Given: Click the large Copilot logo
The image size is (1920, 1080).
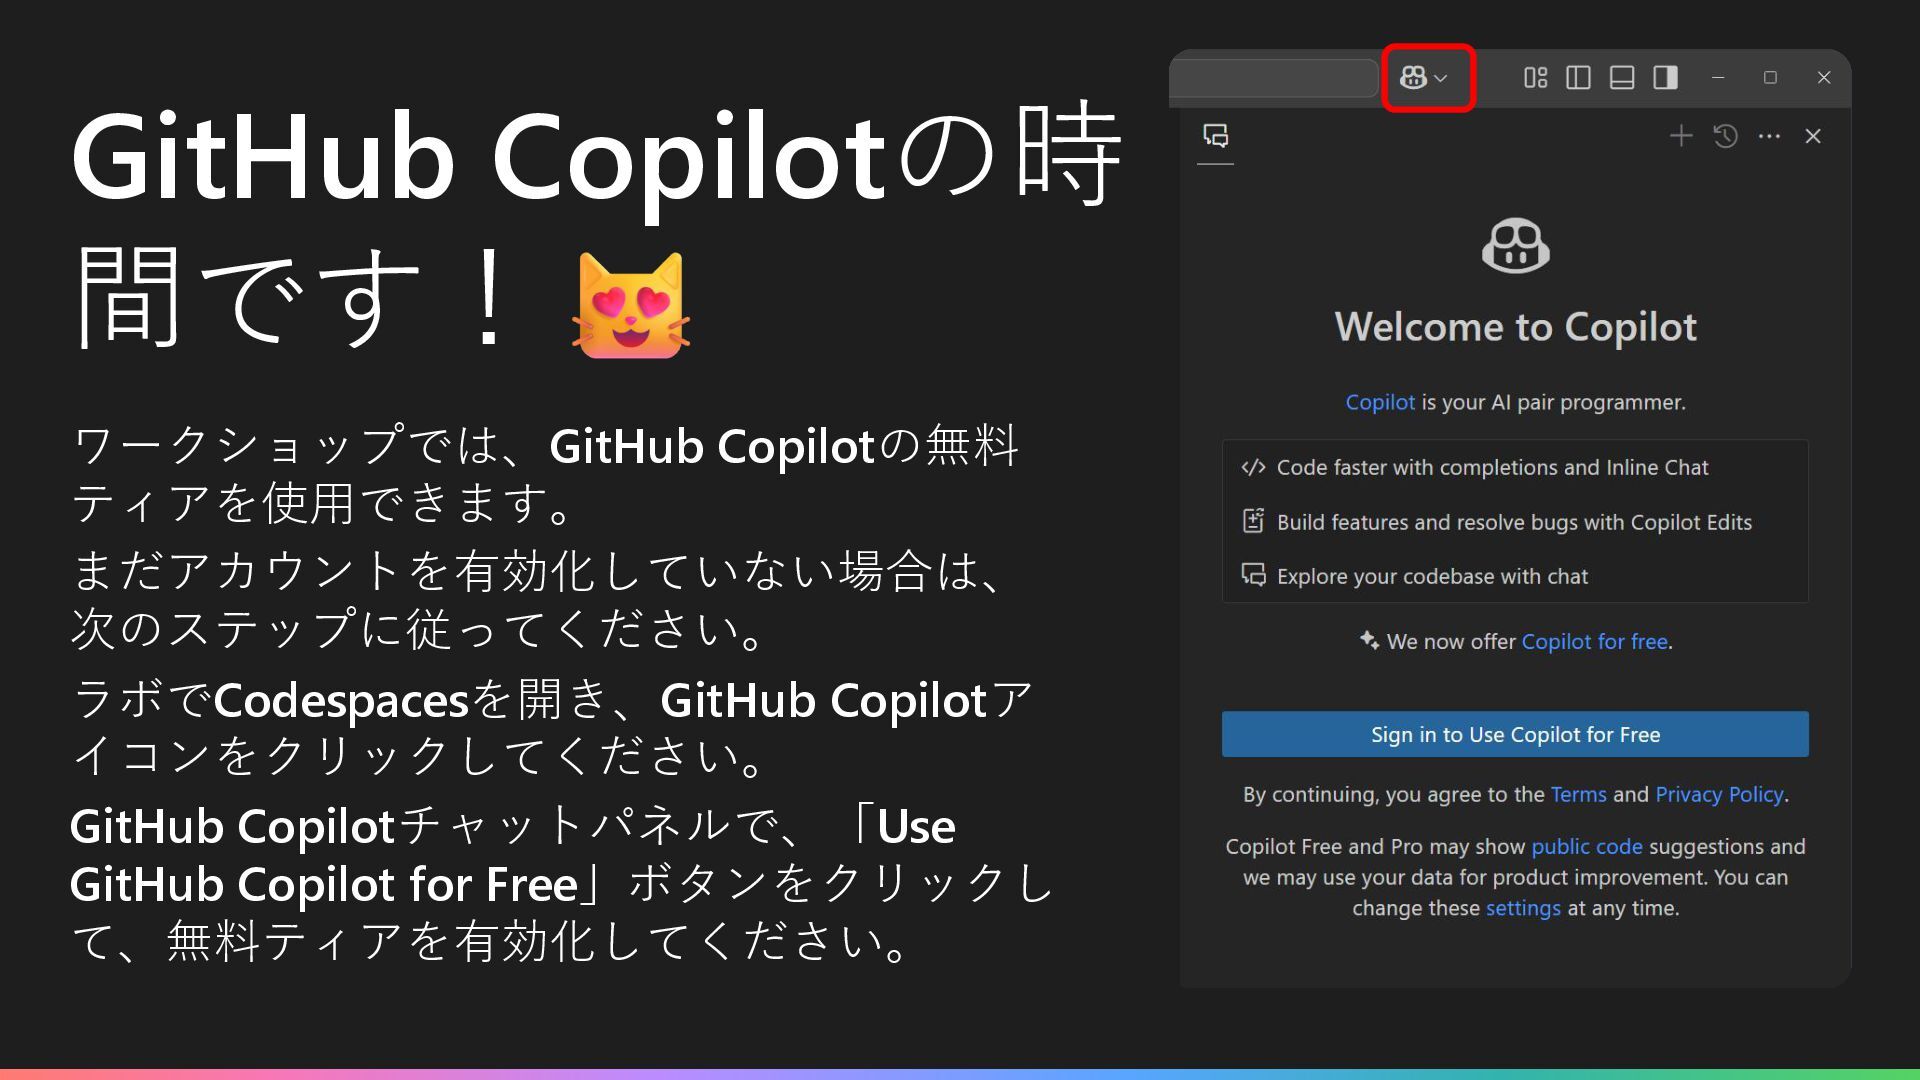Looking at the screenshot, I should click(x=1515, y=246).
